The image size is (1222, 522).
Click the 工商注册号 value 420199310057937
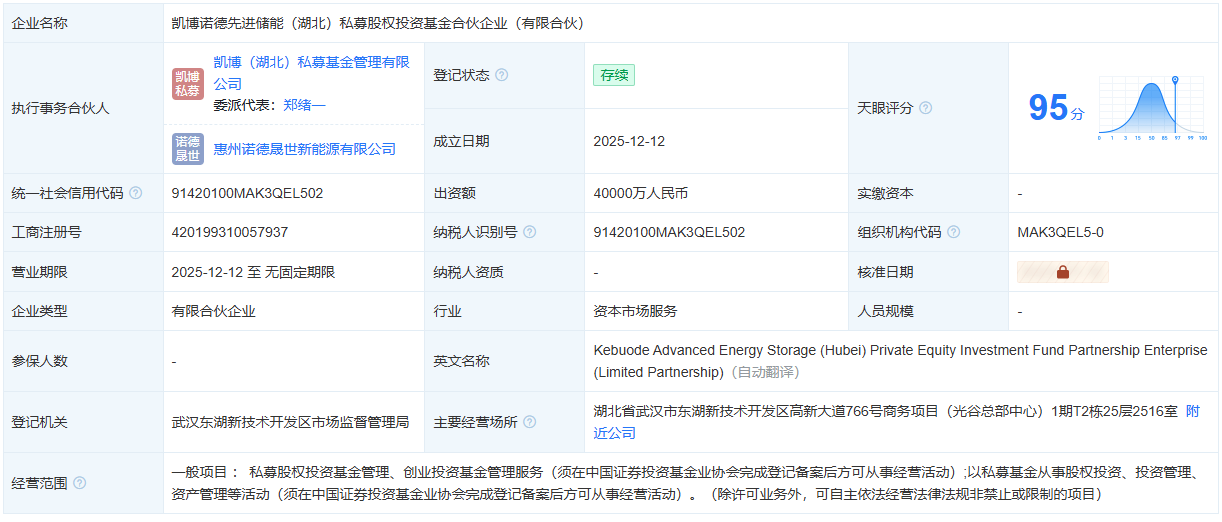click(230, 232)
